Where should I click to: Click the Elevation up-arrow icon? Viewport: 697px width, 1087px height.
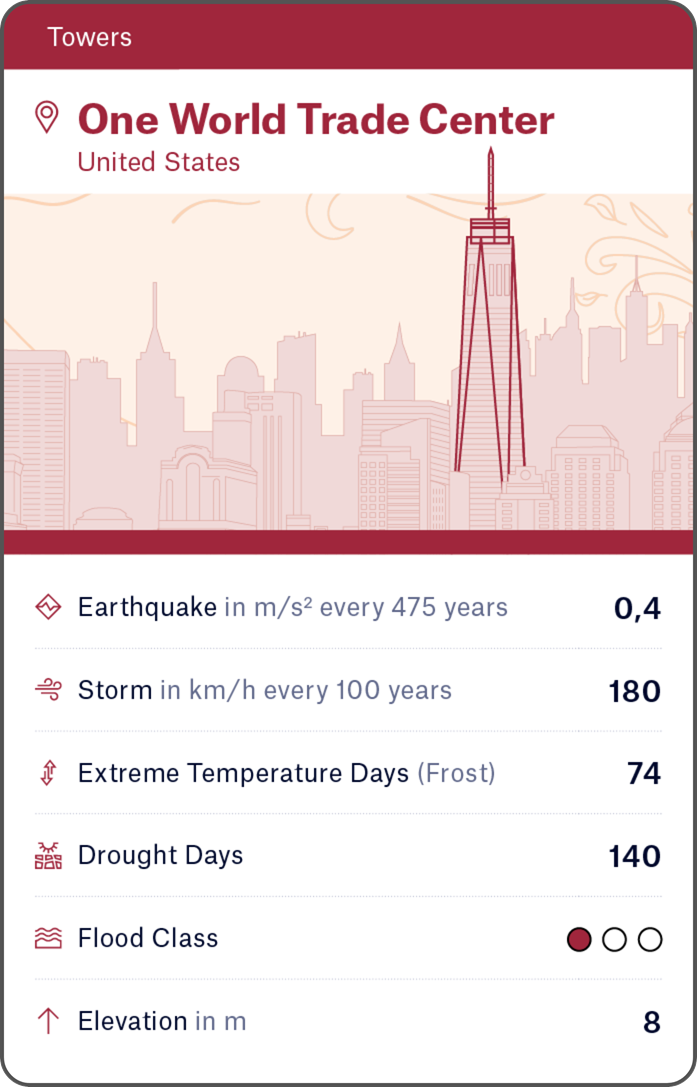48,1021
